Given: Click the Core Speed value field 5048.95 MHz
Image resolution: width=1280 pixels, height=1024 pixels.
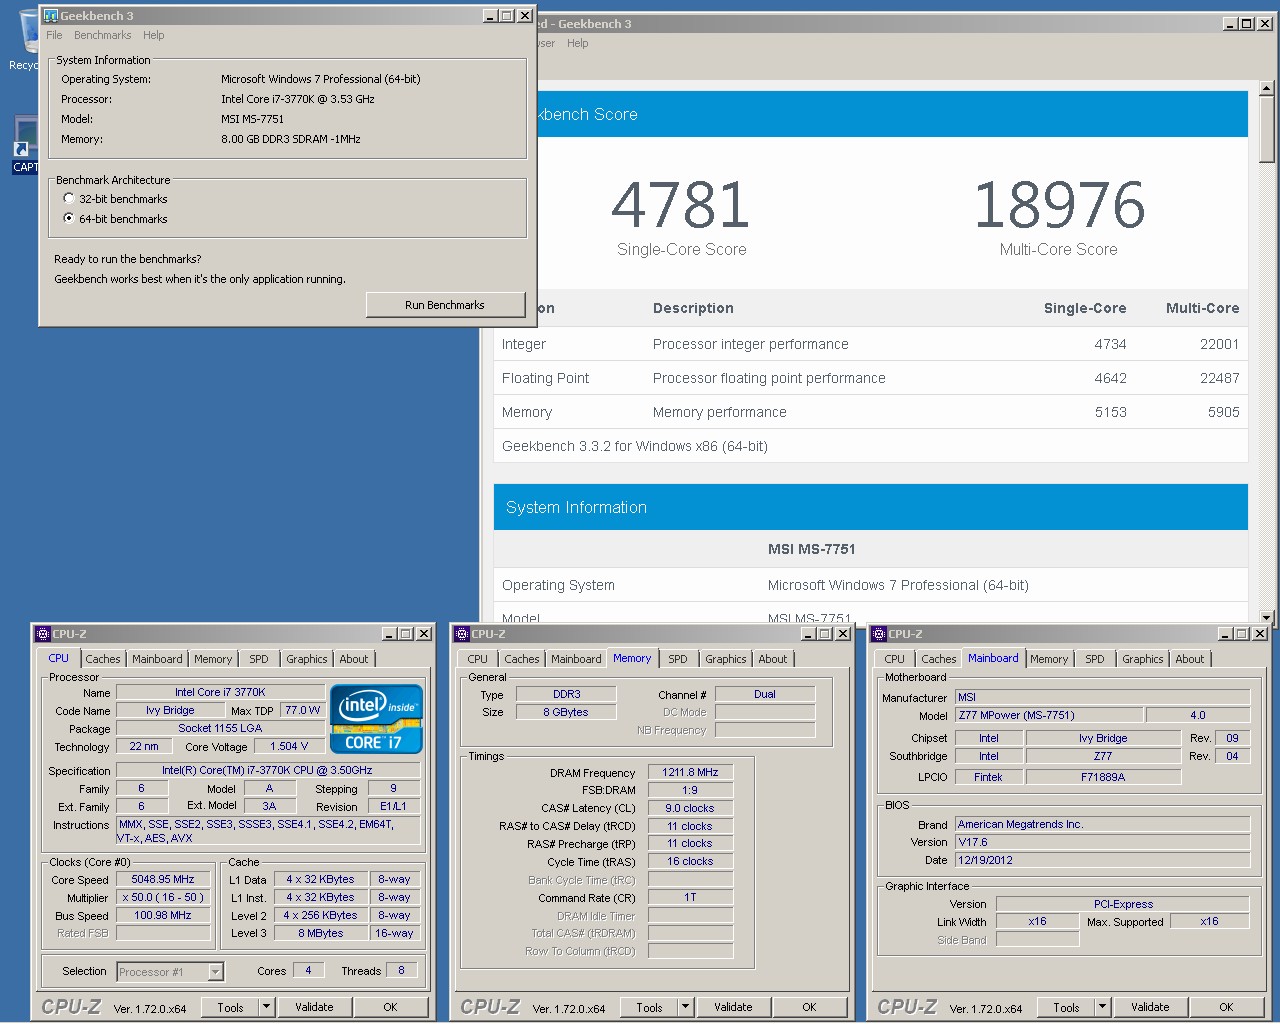Looking at the screenshot, I should tap(163, 879).
